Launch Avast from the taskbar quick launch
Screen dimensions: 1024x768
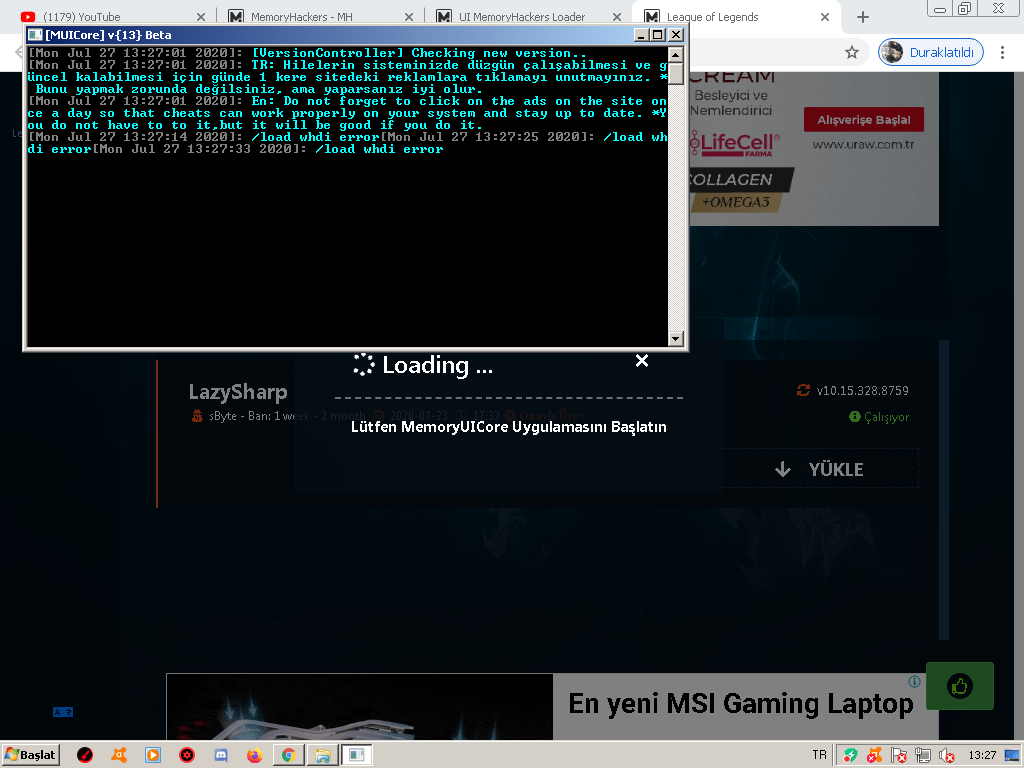pos(119,755)
